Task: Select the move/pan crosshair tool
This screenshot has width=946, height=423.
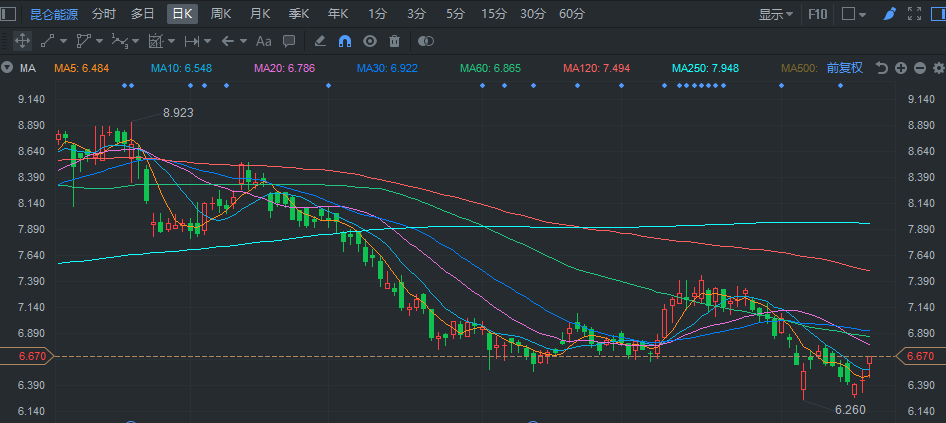Action: (22, 41)
